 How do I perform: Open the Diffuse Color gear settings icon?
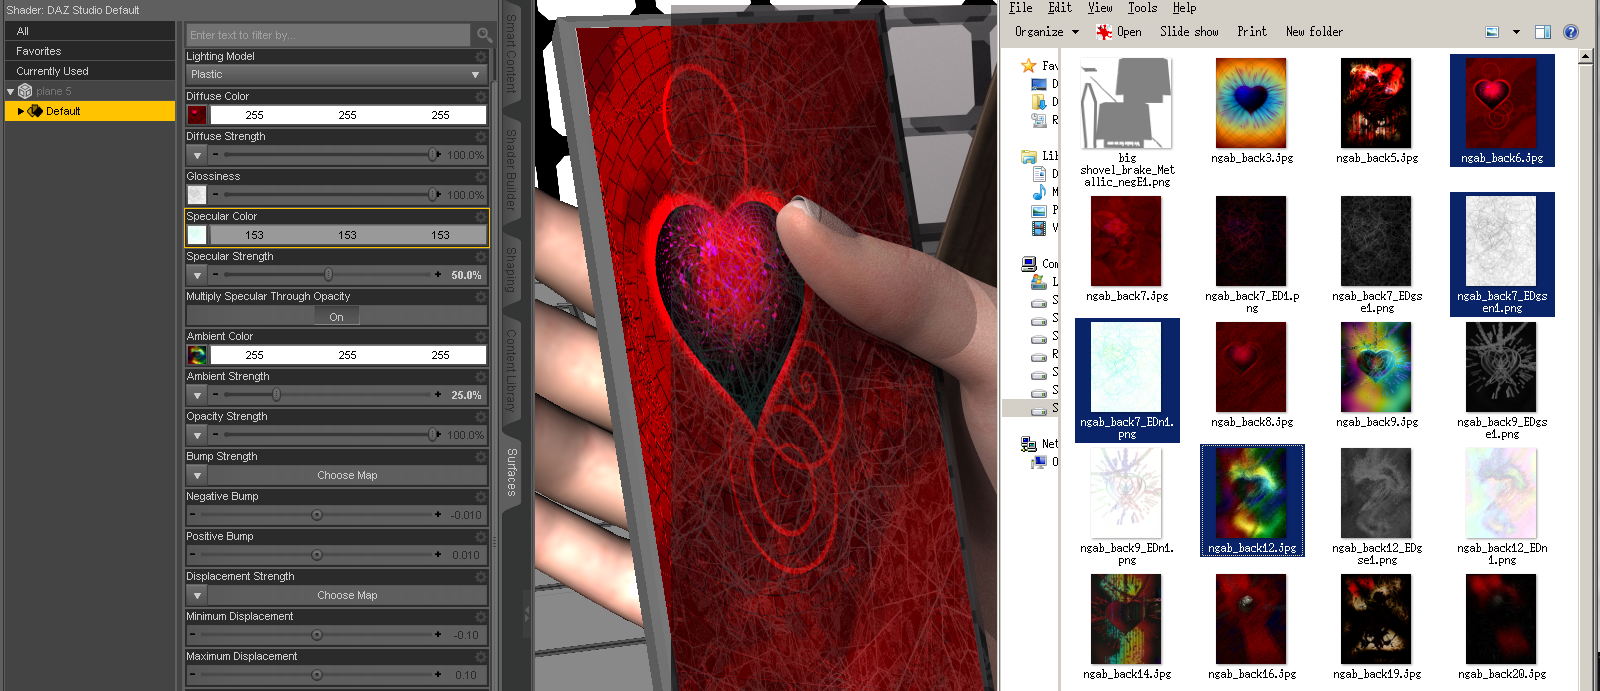481,97
